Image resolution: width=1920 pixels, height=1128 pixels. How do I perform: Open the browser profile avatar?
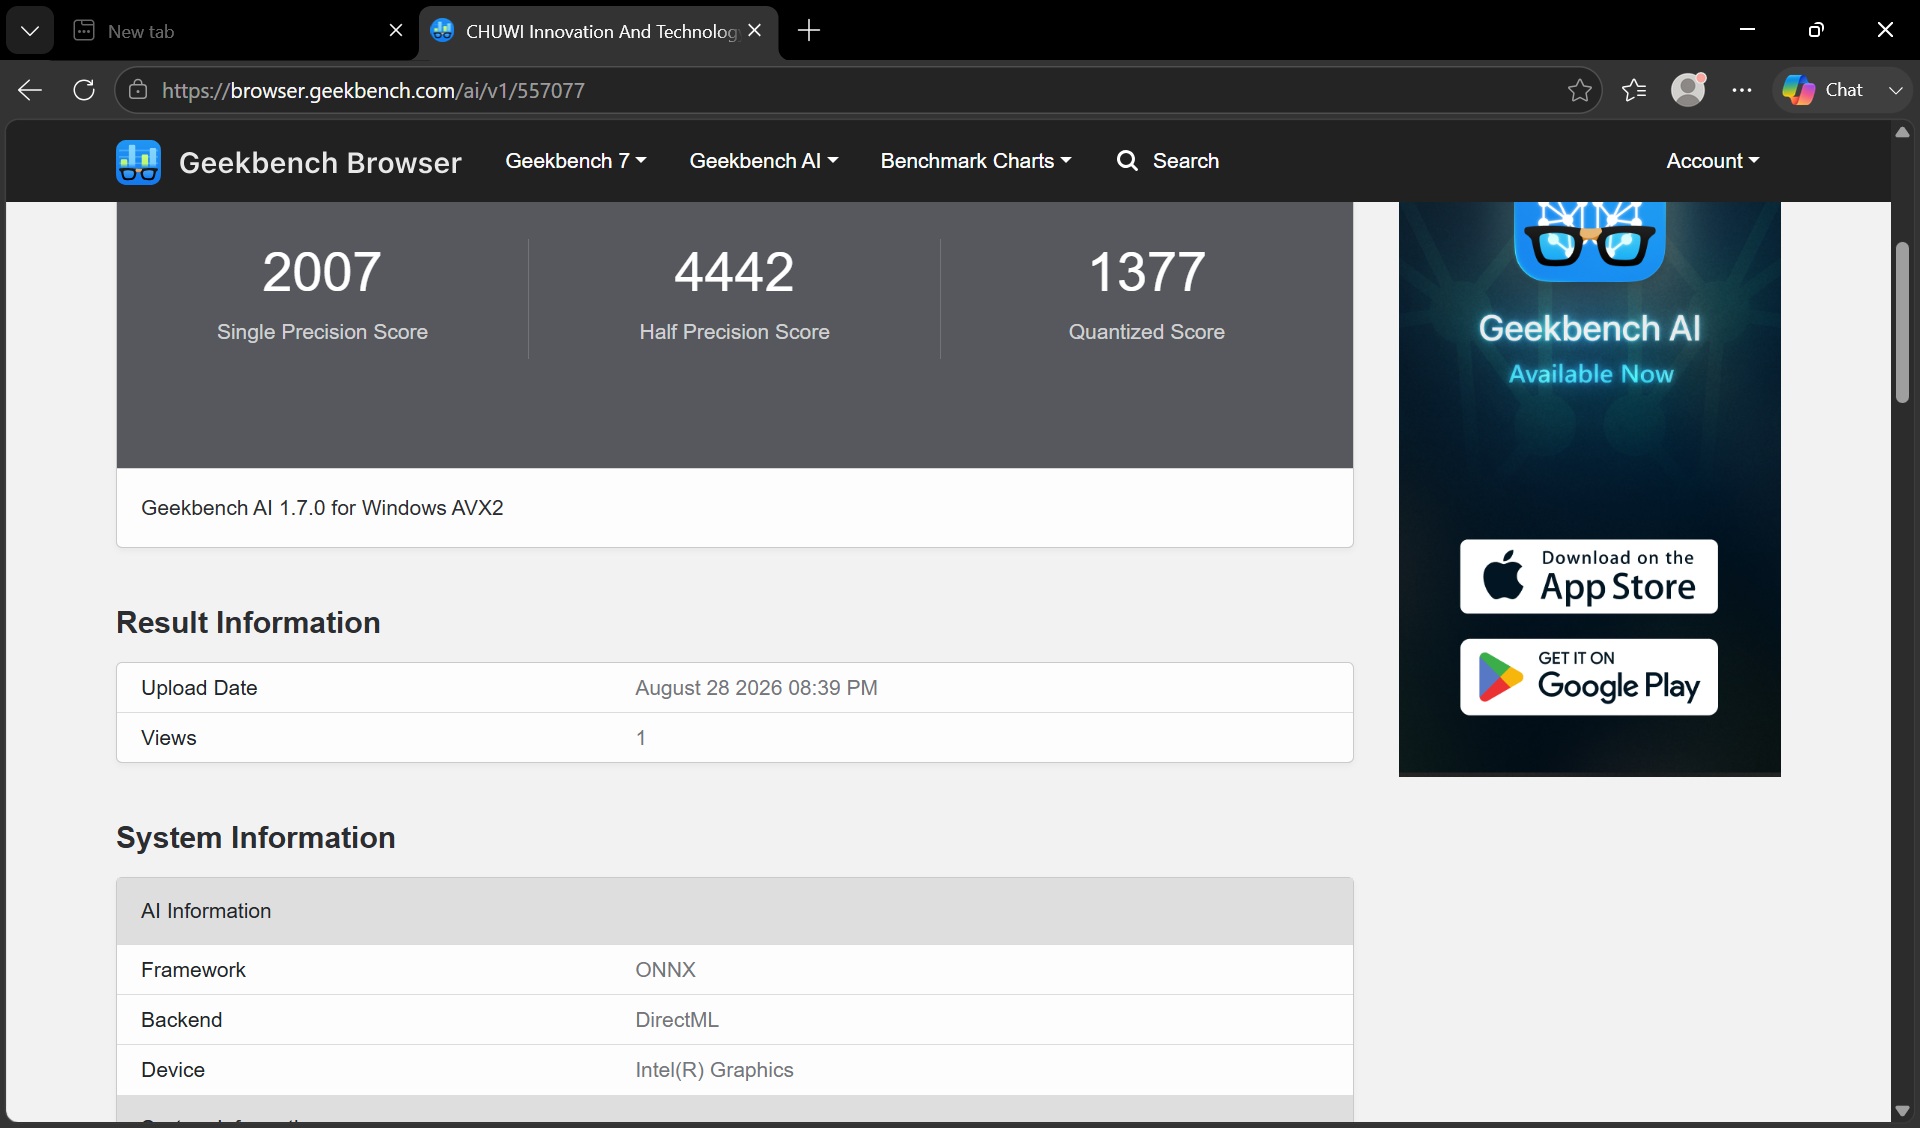pos(1689,90)
